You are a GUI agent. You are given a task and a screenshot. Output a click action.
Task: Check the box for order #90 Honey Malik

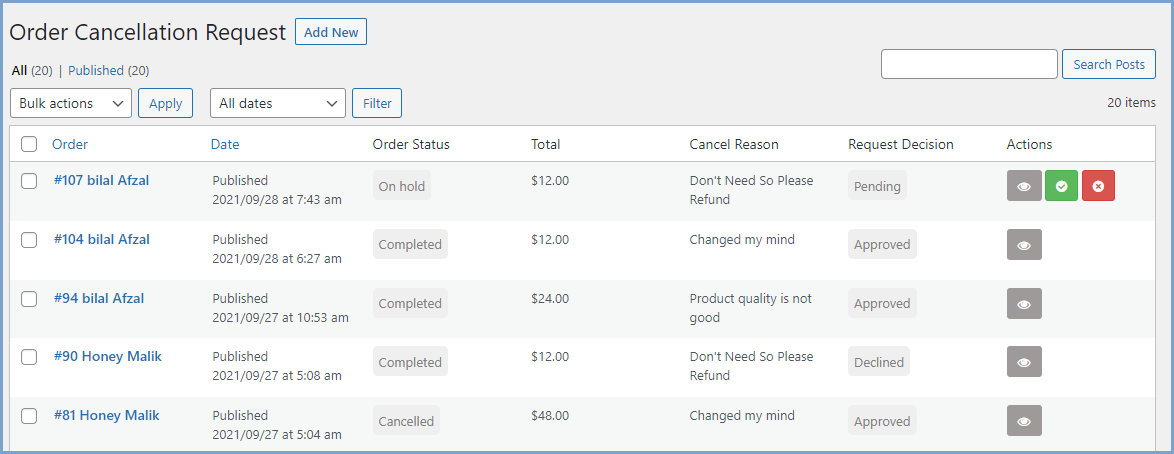(29, 357)
